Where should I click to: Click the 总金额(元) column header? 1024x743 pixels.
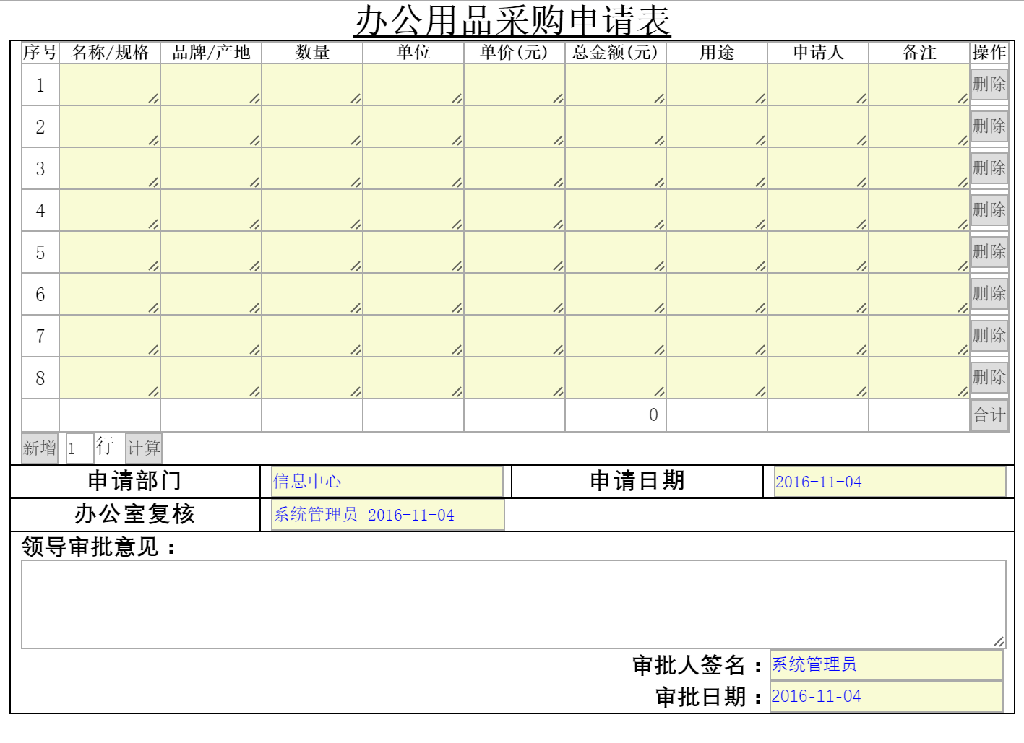(615, 52)
